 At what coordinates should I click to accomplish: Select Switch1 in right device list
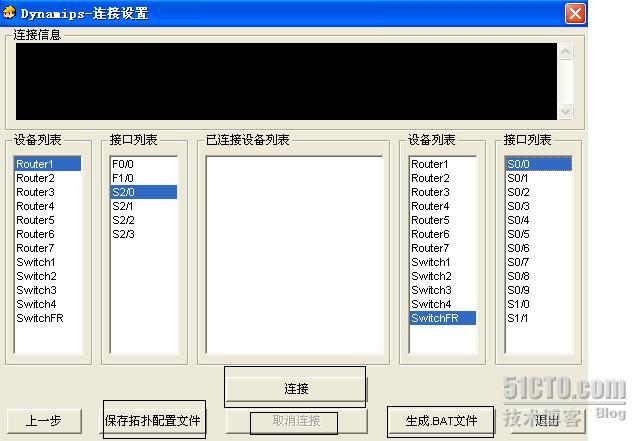[442, 262]
